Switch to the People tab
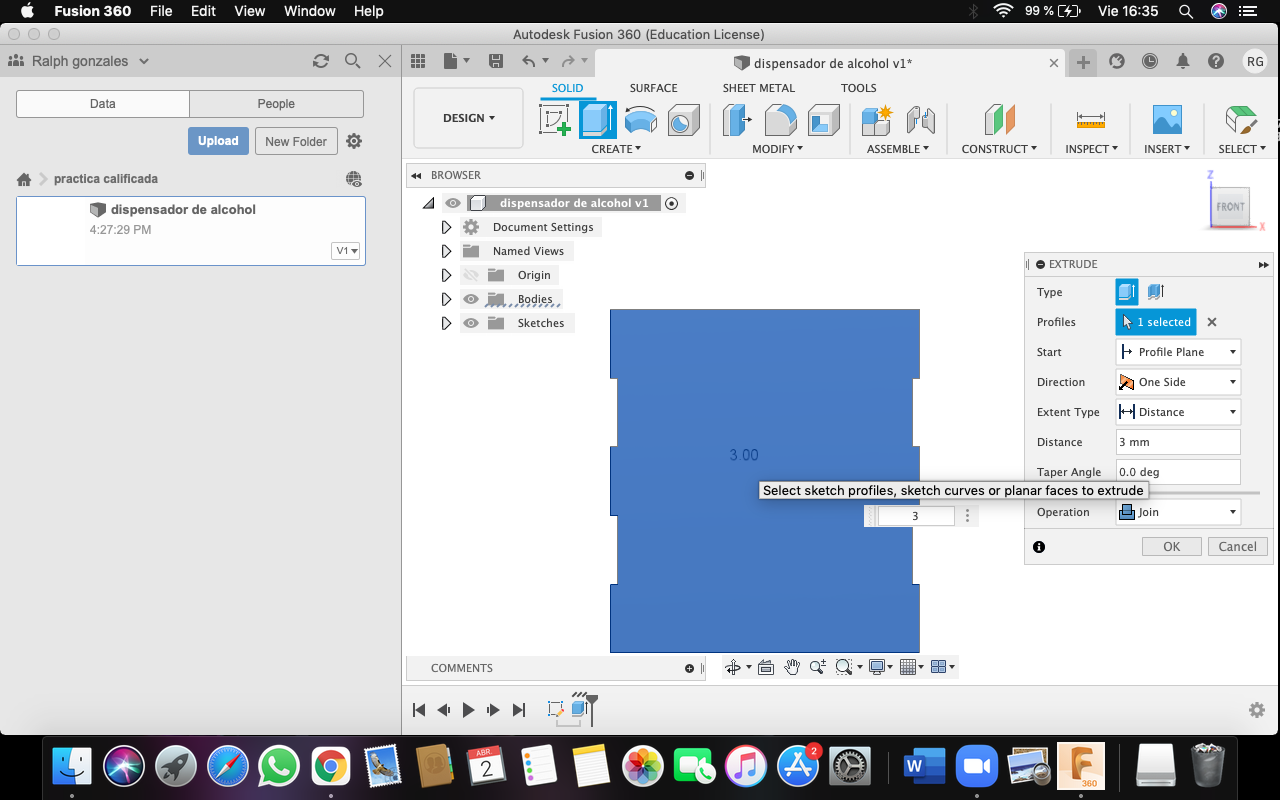Screen dimensions: 1280x800 point(276,104)
